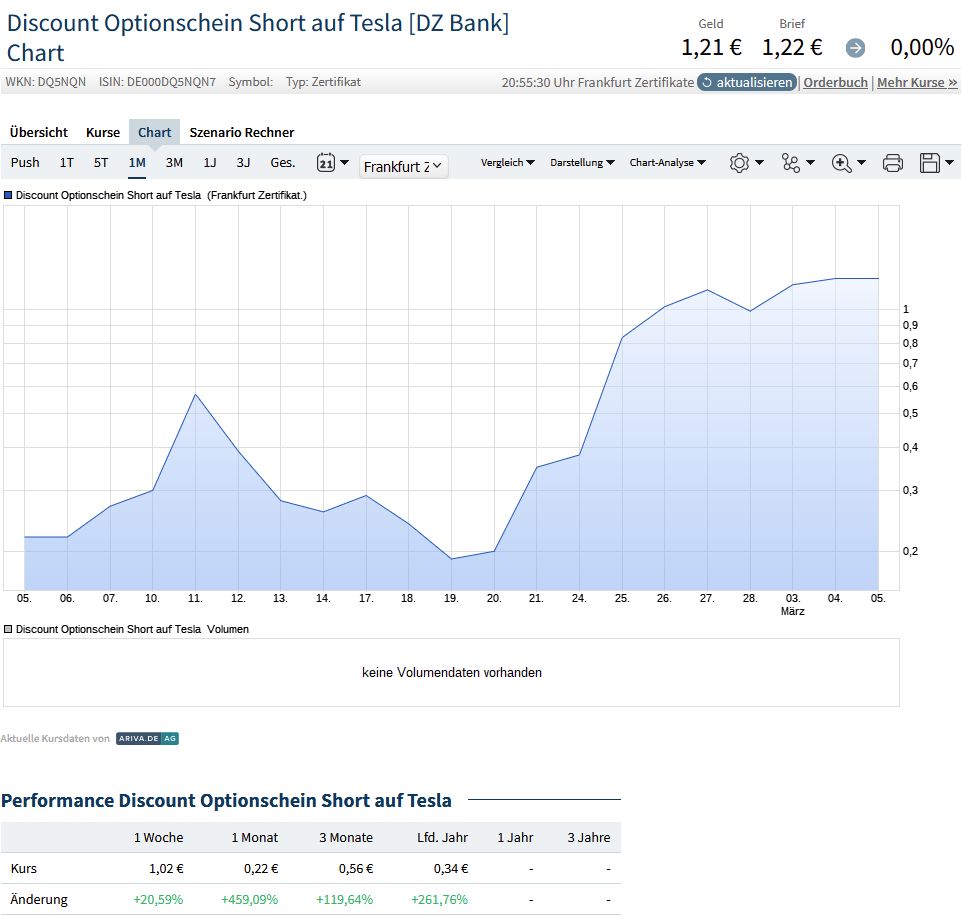The image size is (962, 917).
Task: Open the chart settings gear menu
Action: point(739,163)
